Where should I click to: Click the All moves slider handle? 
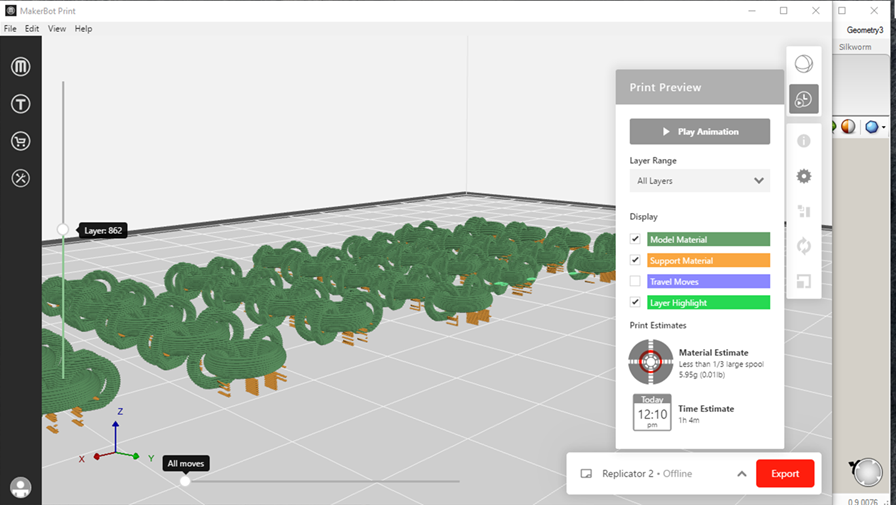185,481
